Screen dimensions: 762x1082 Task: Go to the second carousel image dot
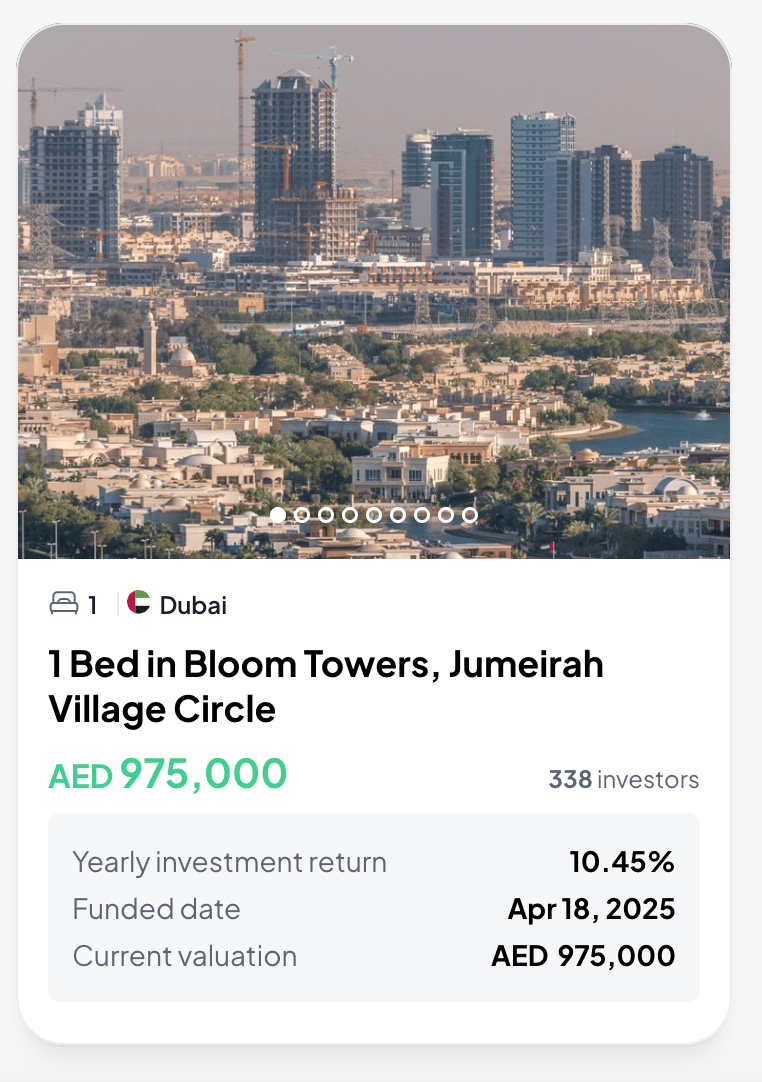(x=302, y=515)
